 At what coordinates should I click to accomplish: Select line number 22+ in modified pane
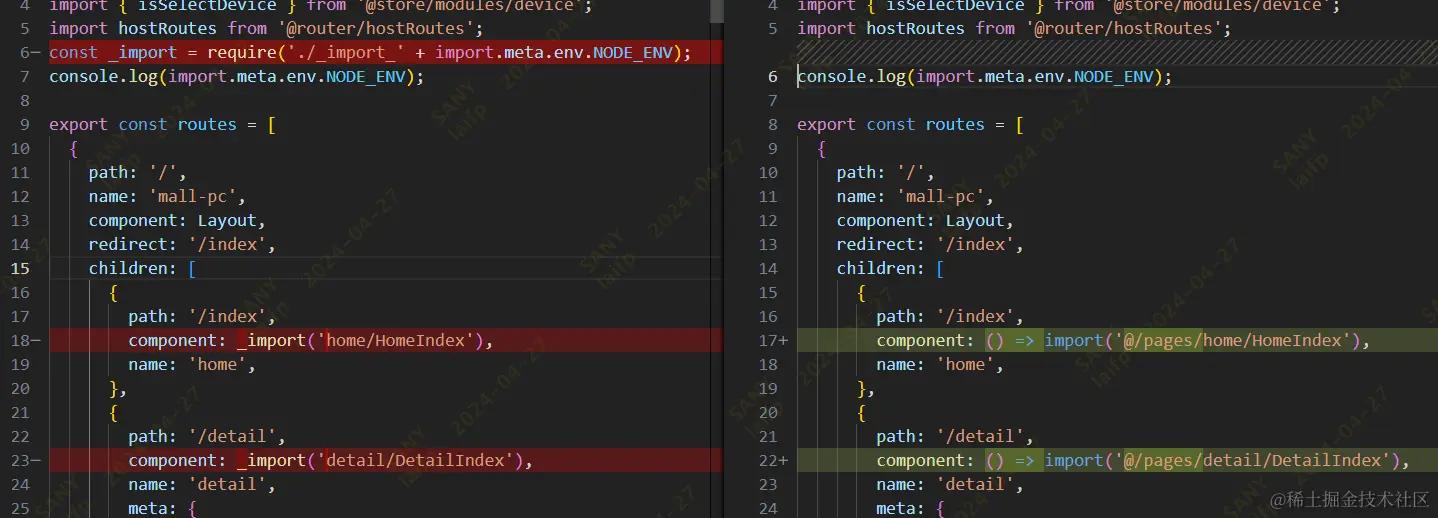772,460
